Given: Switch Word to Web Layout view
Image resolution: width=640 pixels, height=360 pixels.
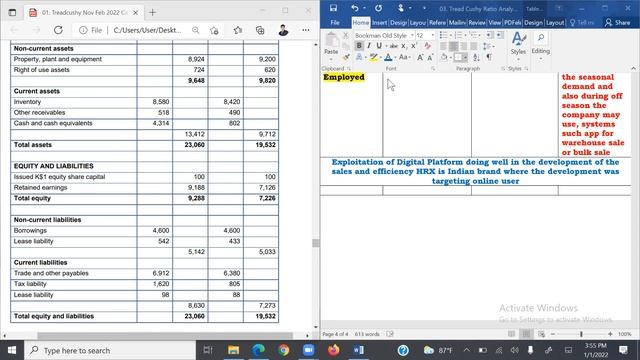Looking at the screenshot, I should (x=541, y=334).
